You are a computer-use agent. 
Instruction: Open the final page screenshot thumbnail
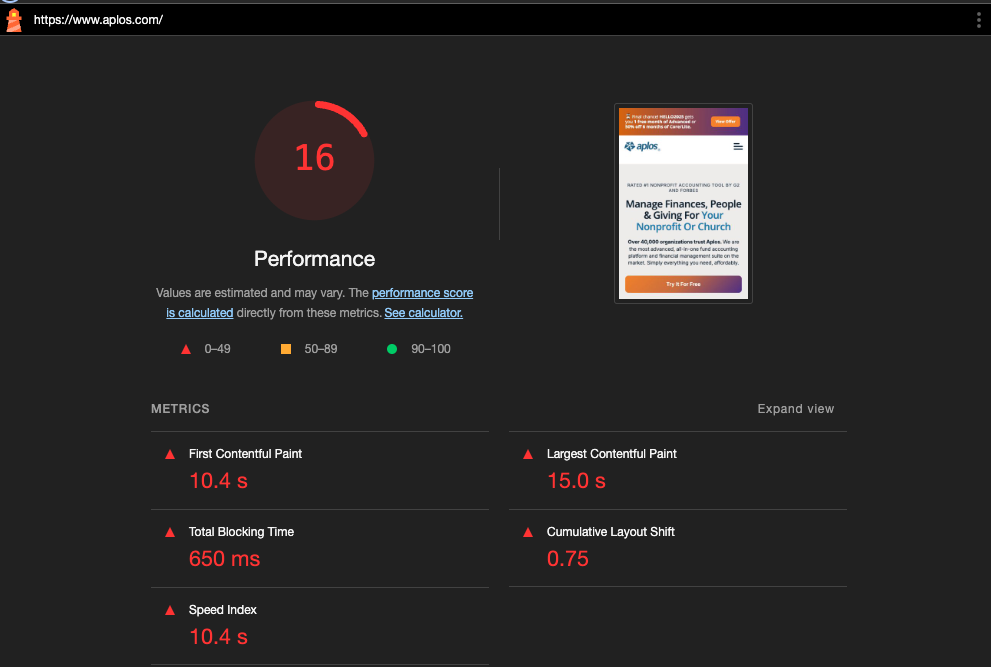click(x=683, y=204)
